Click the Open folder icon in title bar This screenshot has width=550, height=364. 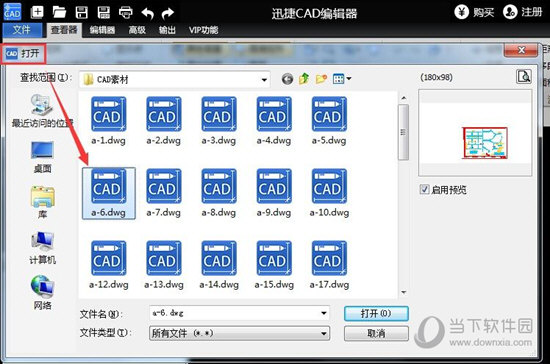[x=59, y=12]
